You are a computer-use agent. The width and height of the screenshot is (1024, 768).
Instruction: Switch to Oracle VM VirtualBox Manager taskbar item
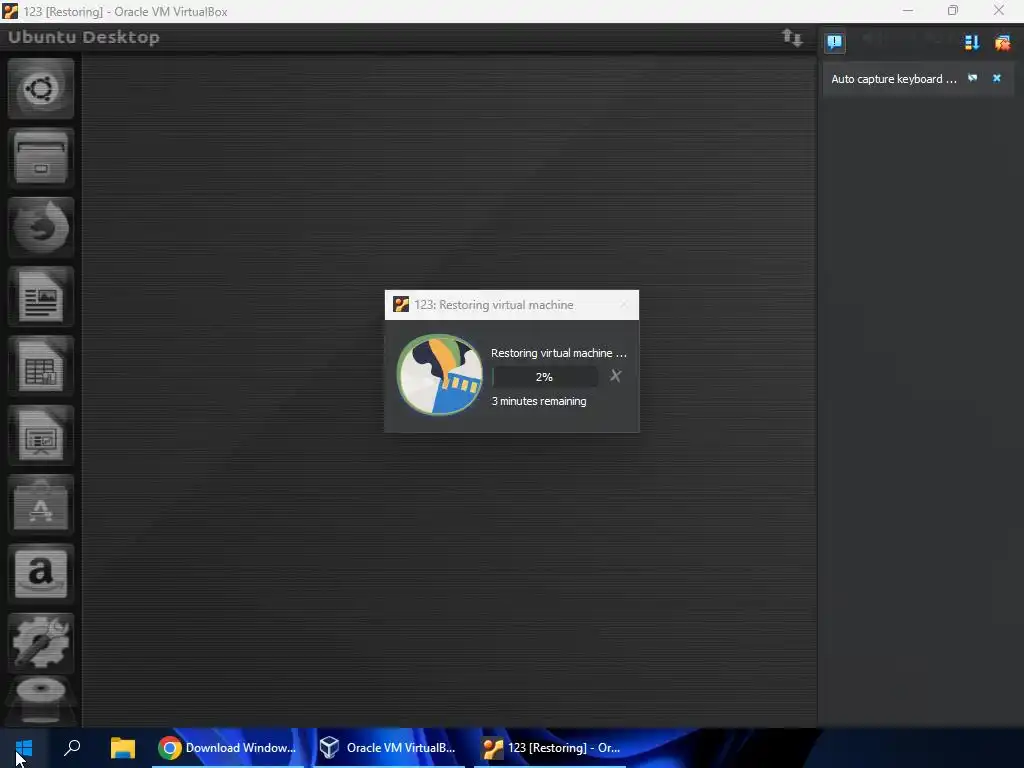click(389, 748)
